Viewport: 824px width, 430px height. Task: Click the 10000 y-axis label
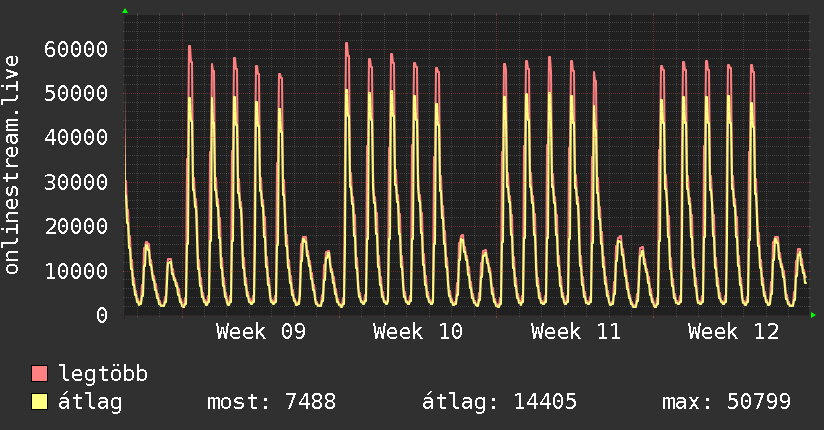coord(76,271)
